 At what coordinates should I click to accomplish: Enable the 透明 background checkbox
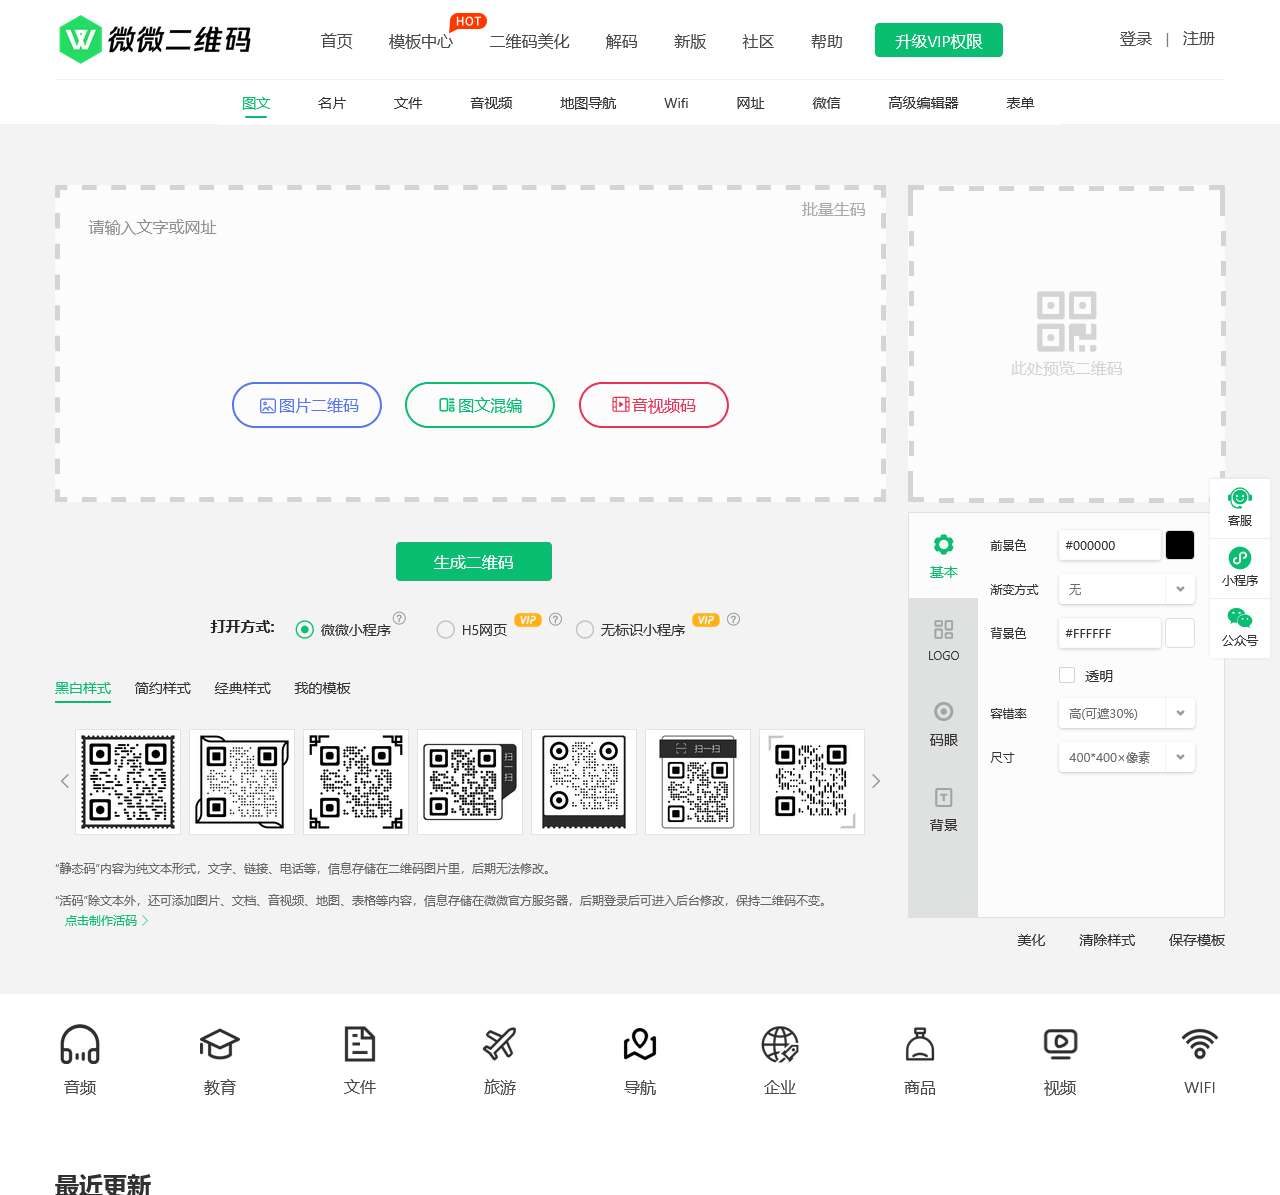point(1067,675)
